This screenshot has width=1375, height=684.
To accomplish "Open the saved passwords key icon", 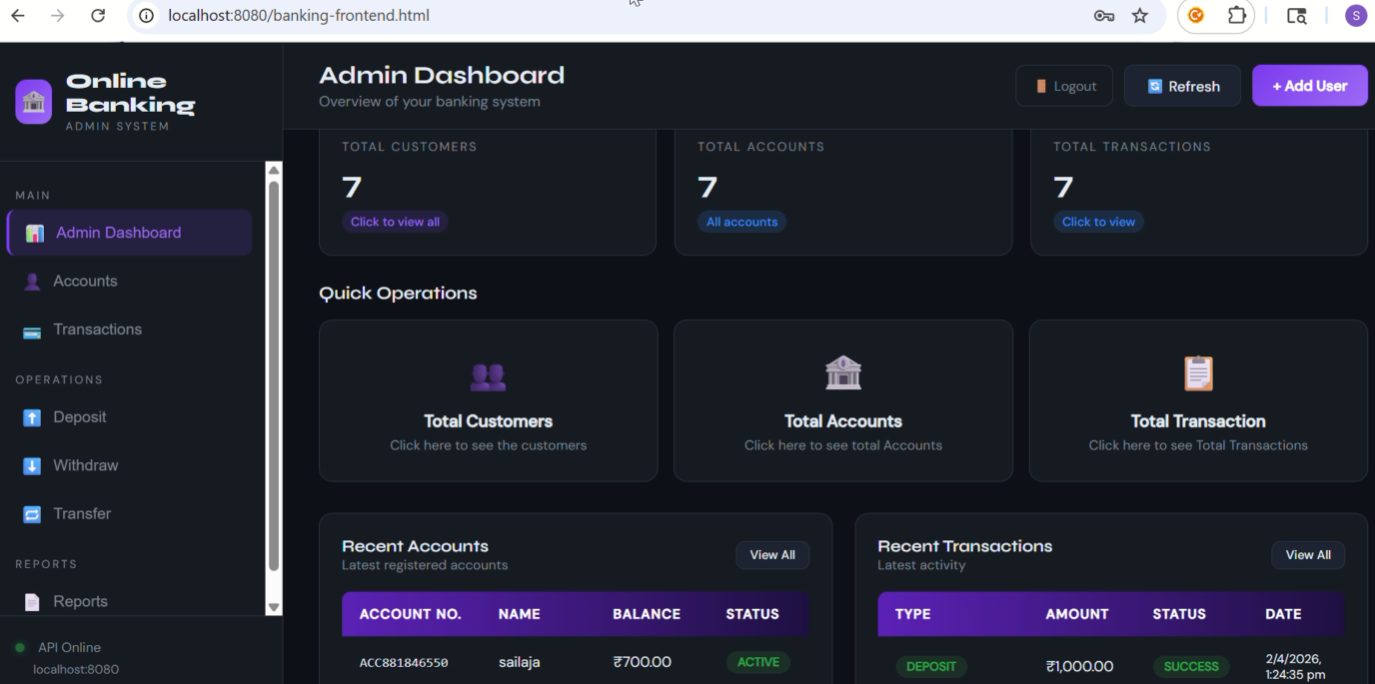I will point(1104,16).
